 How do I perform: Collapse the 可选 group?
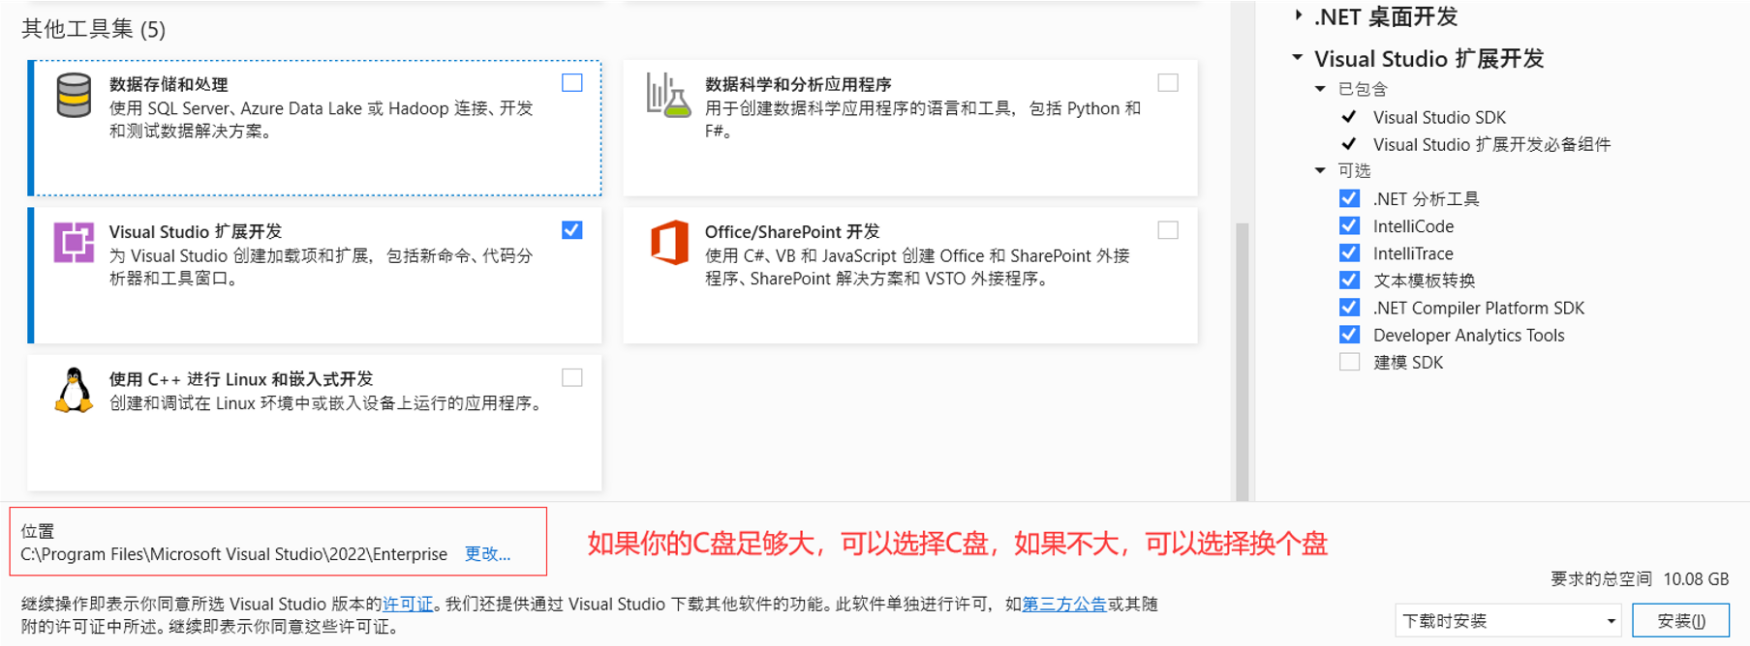coord(1320,171)
